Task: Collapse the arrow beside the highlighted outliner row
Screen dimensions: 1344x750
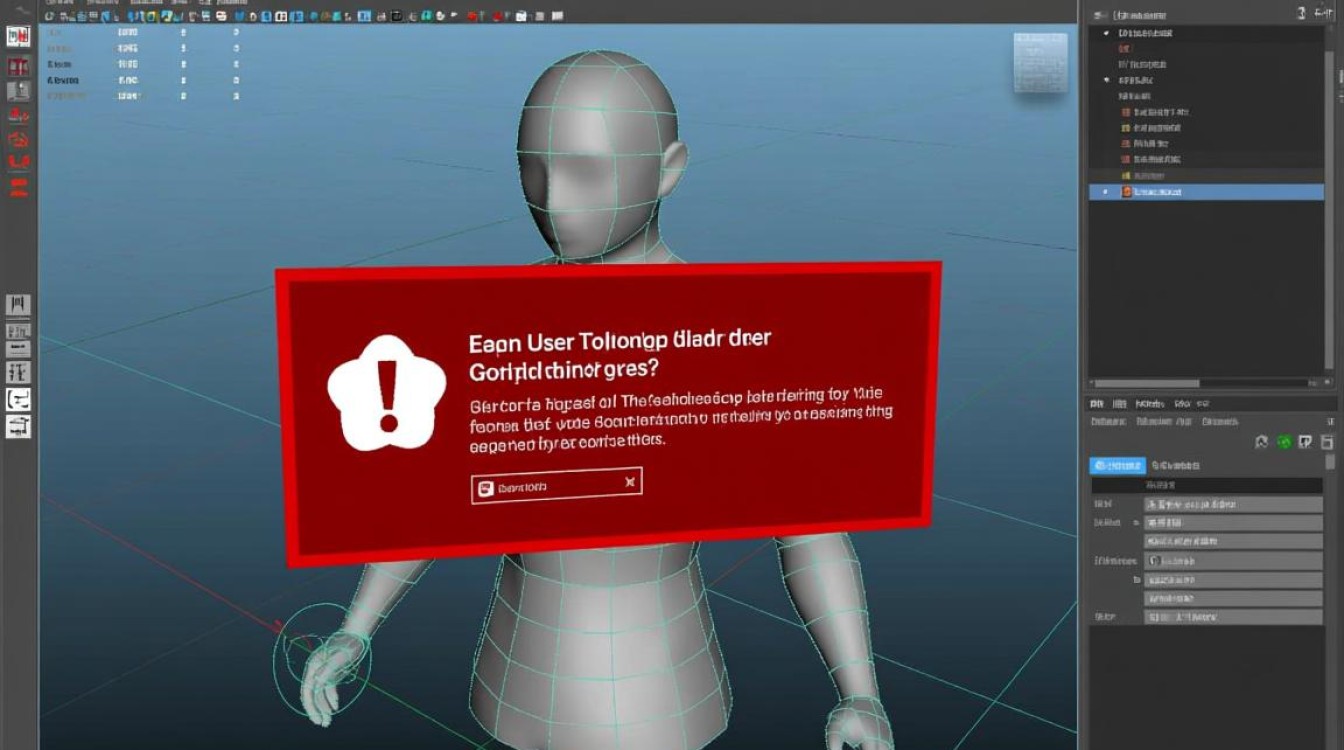Action: [1105, 191]
